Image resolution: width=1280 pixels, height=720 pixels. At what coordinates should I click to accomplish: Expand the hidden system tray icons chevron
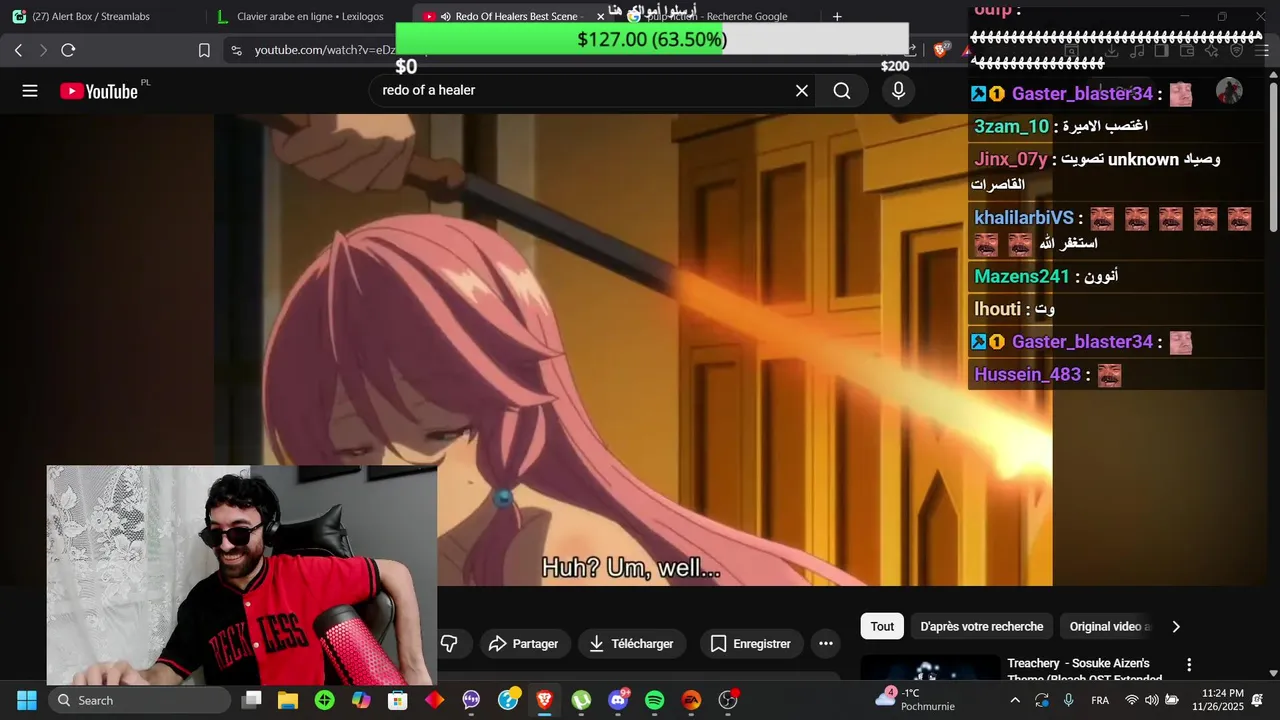(x=1015, y=700)
